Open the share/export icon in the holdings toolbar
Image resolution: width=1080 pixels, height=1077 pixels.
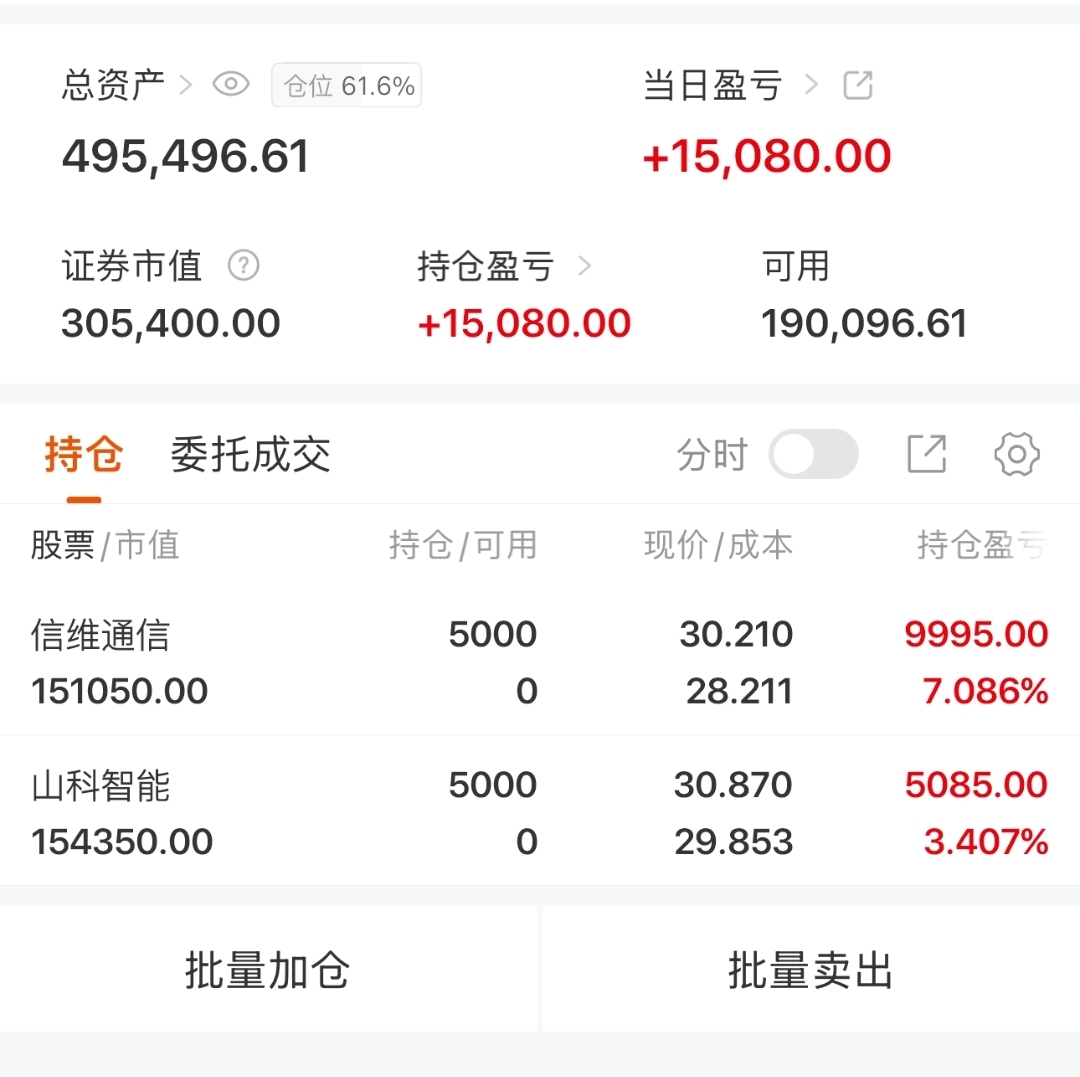(x=926, y=454)
